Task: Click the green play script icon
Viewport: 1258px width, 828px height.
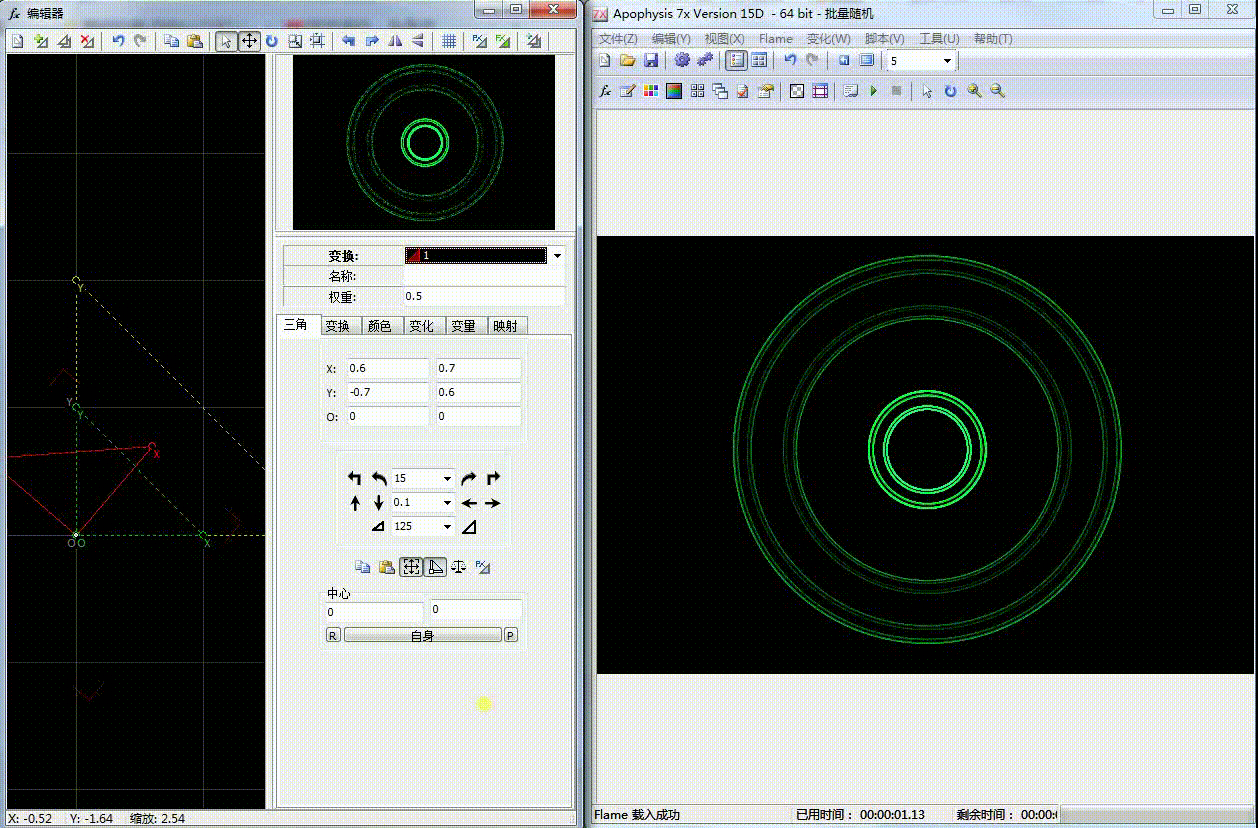Action: coord(874,91)
